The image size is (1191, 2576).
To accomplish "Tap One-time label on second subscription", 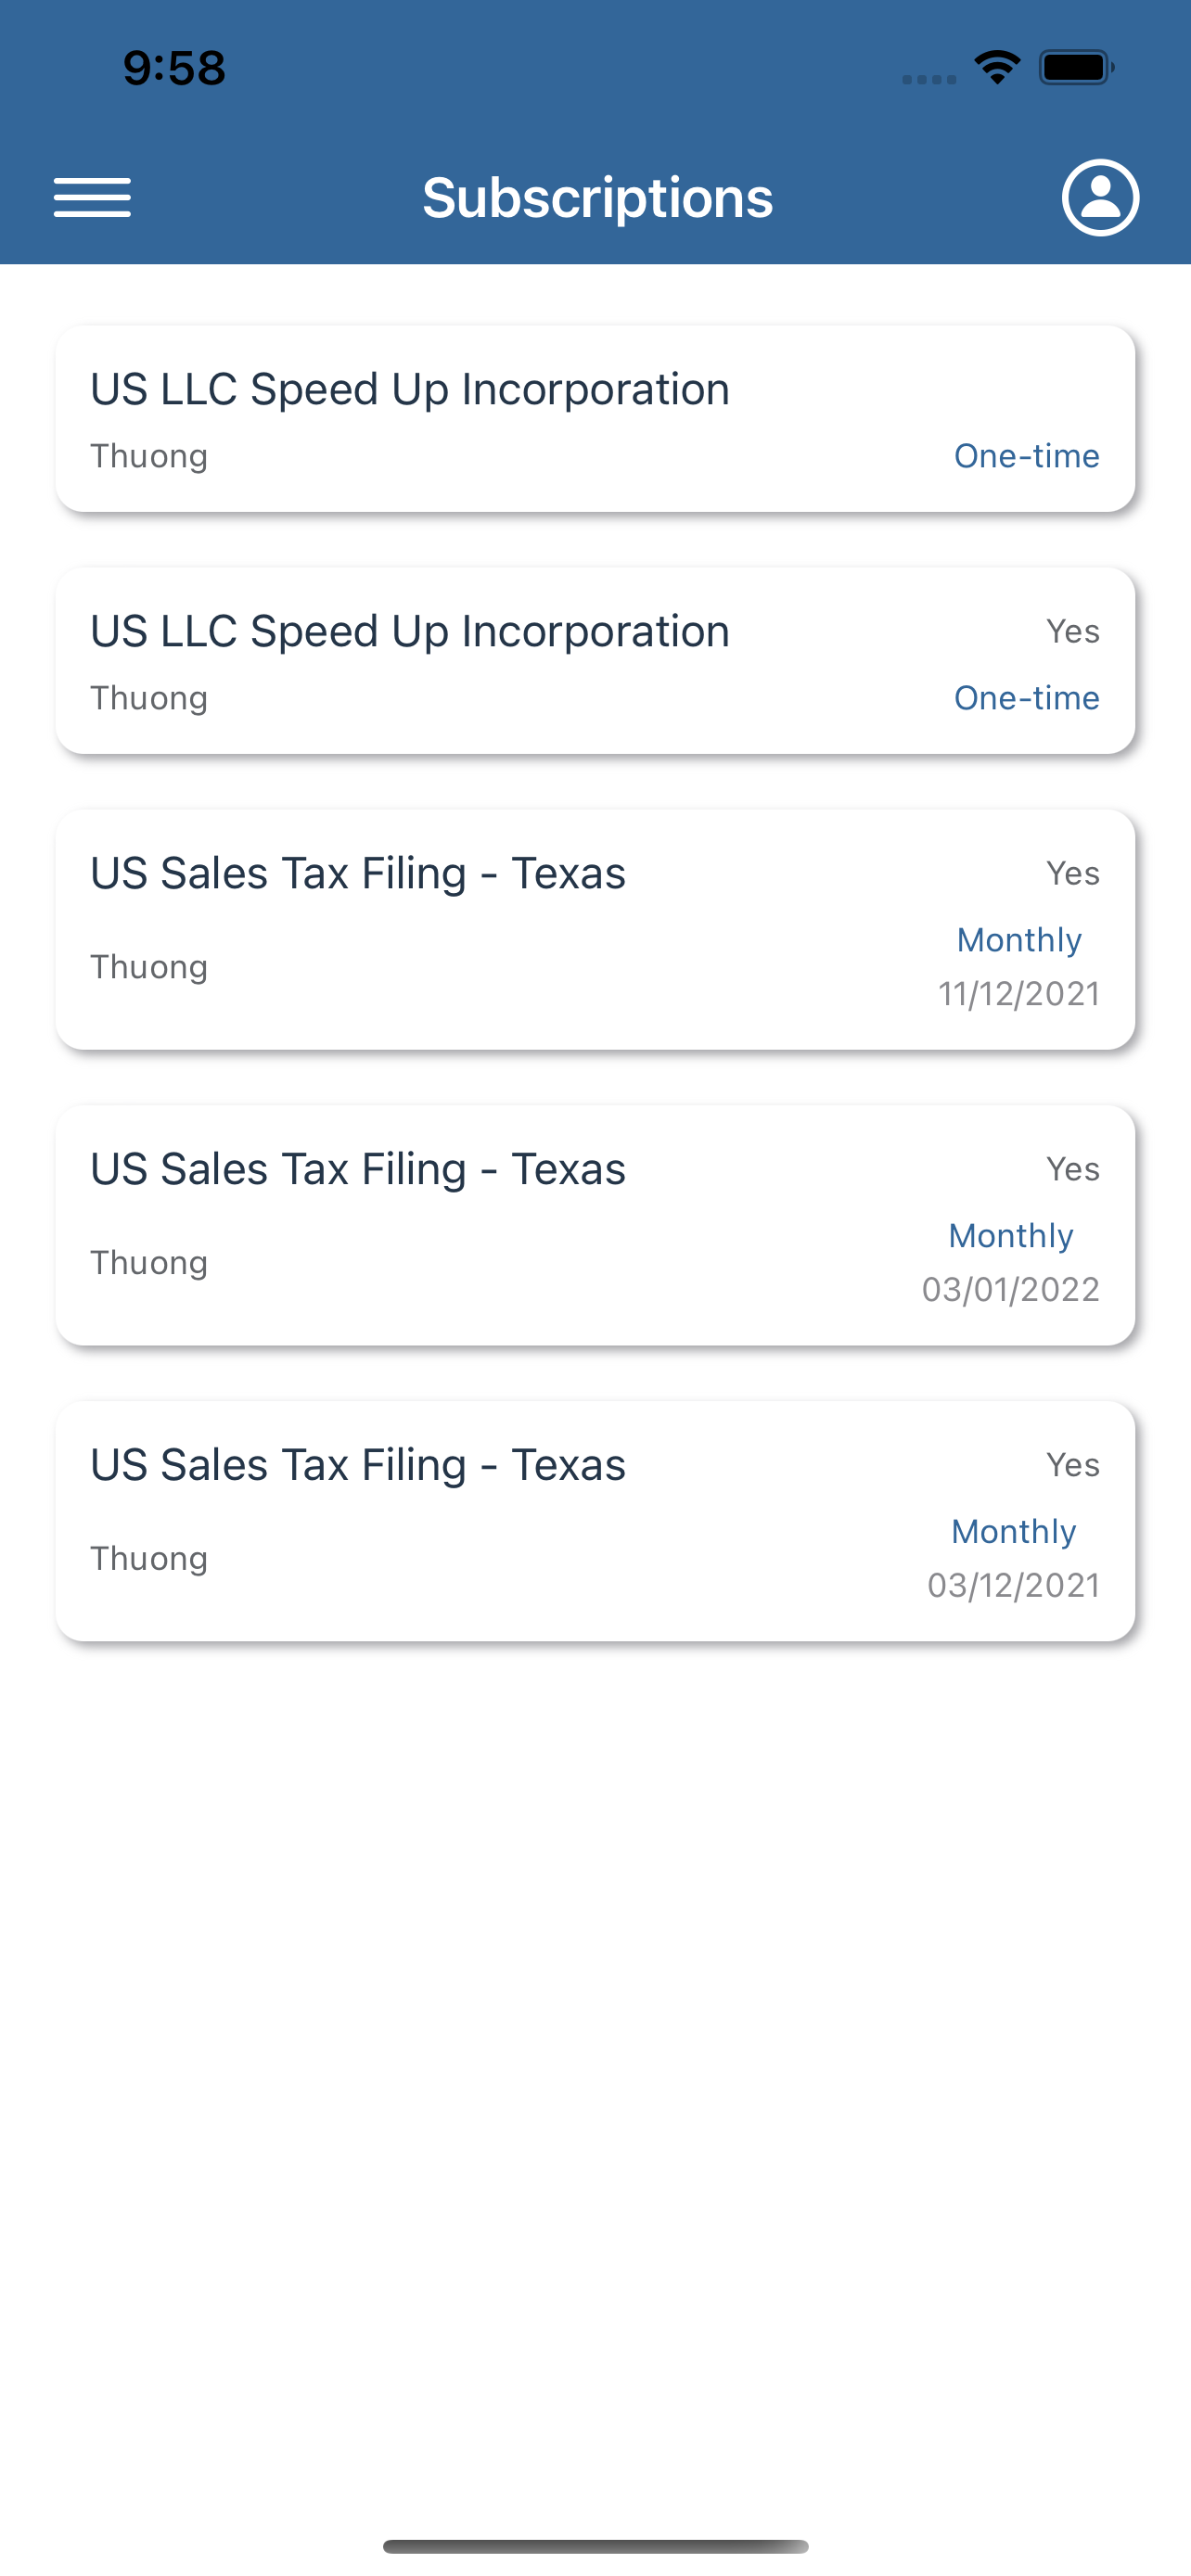I will click(1027, 698).
